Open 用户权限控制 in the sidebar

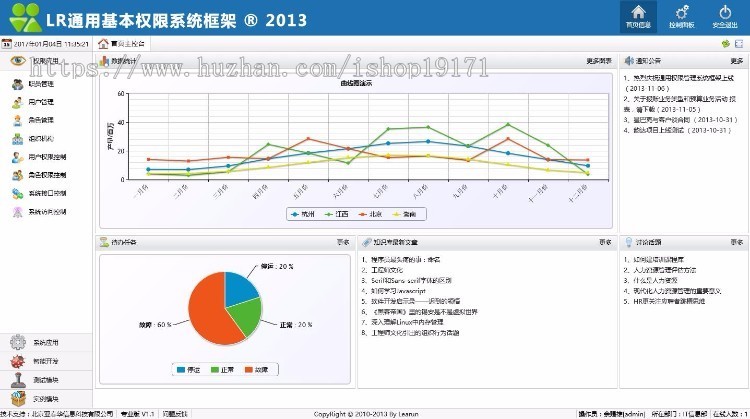coord(39,157)
